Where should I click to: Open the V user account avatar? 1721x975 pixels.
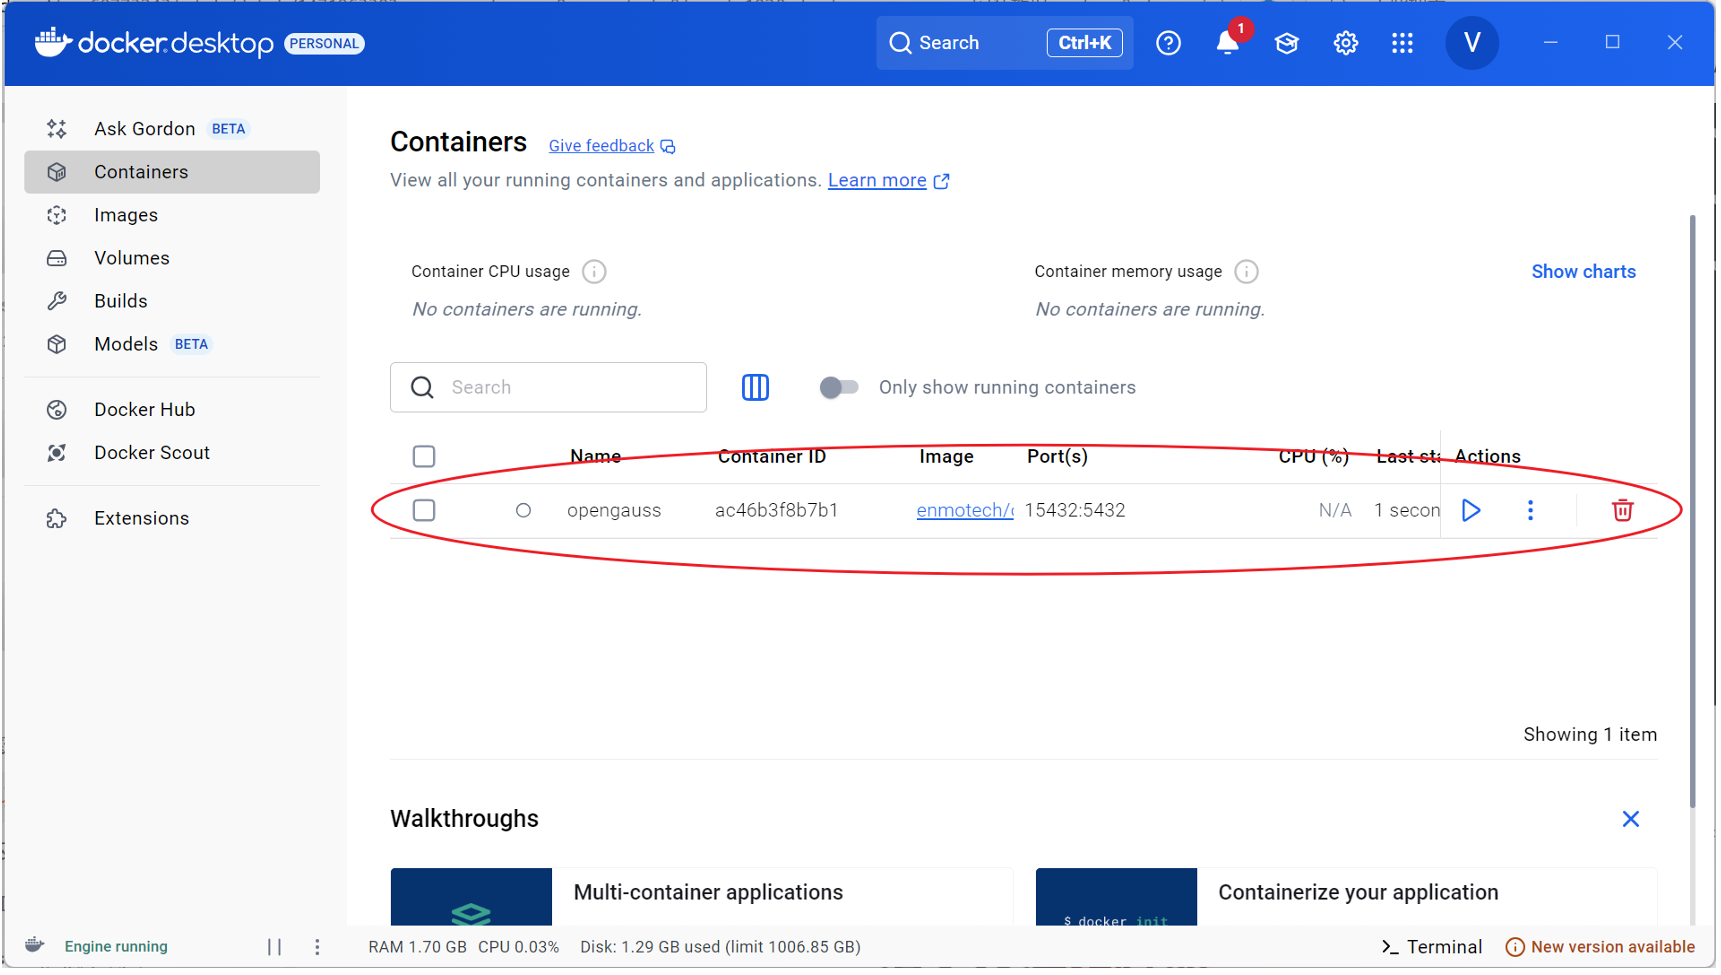click(x=1473, y=43)
